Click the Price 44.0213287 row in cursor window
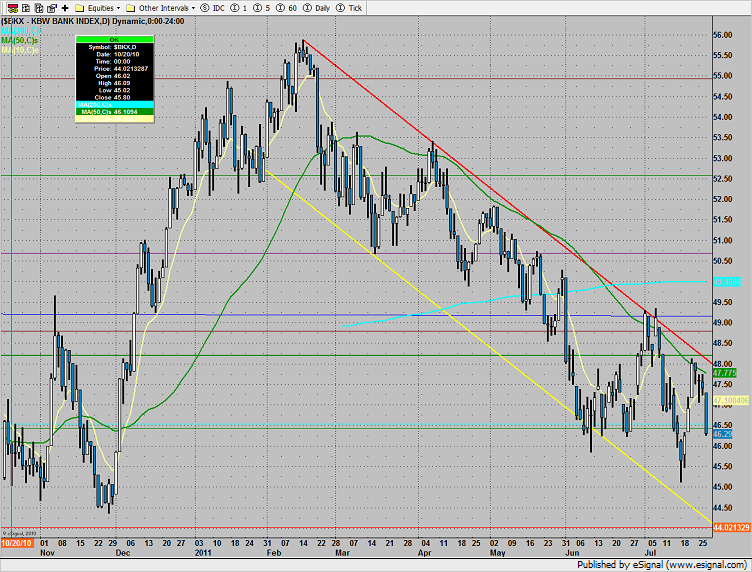The height and width of the screenshot is (572, 752). click(115, 69)
